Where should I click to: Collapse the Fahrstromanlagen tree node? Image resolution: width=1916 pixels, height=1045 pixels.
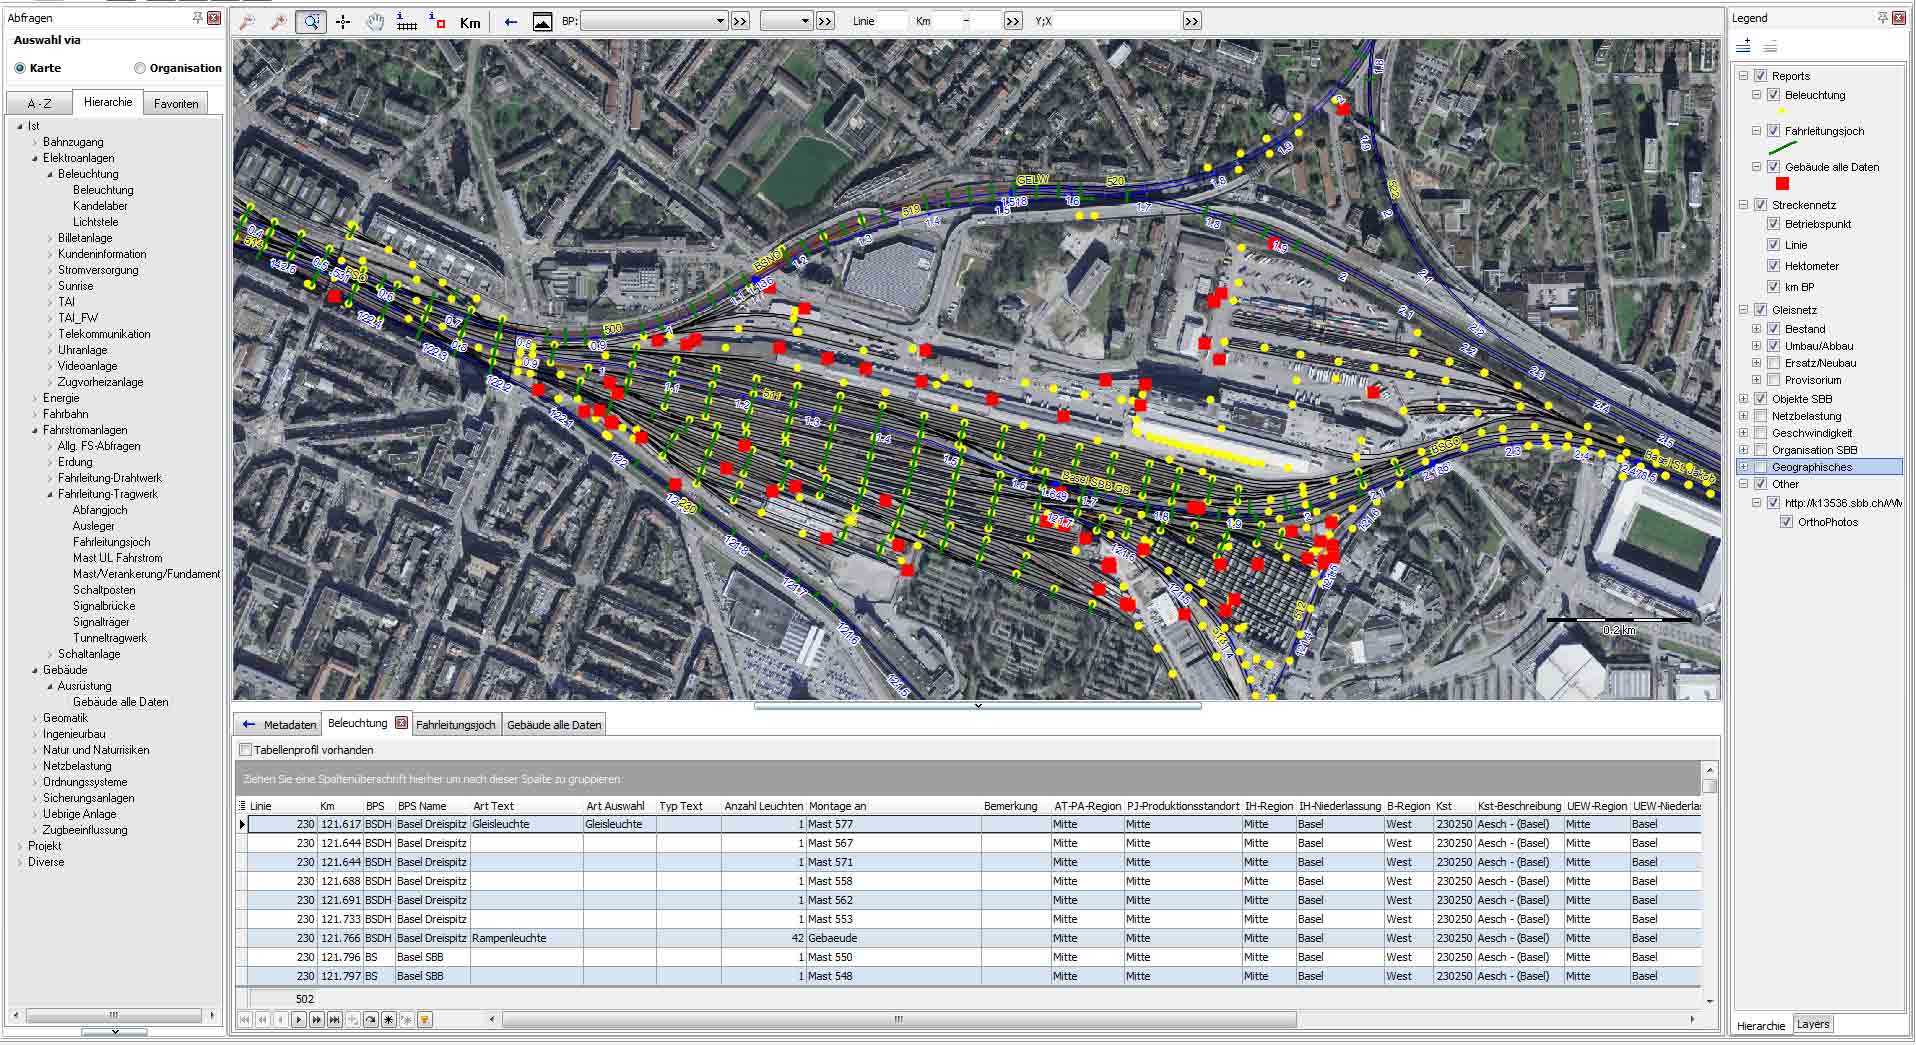(x=34, y=430)
